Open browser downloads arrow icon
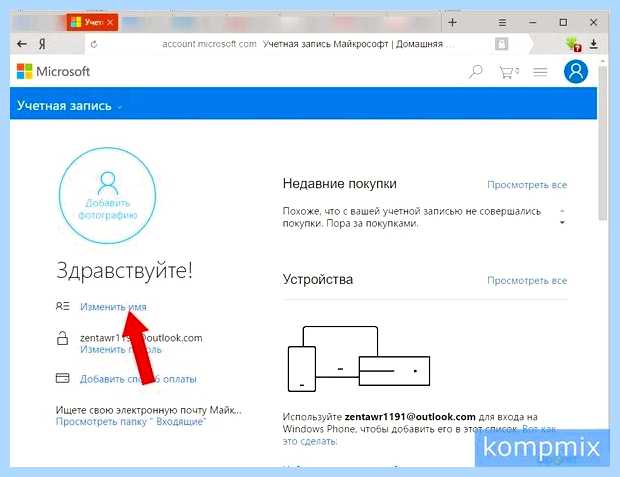The image size is (620, 477). pos(594,44)
